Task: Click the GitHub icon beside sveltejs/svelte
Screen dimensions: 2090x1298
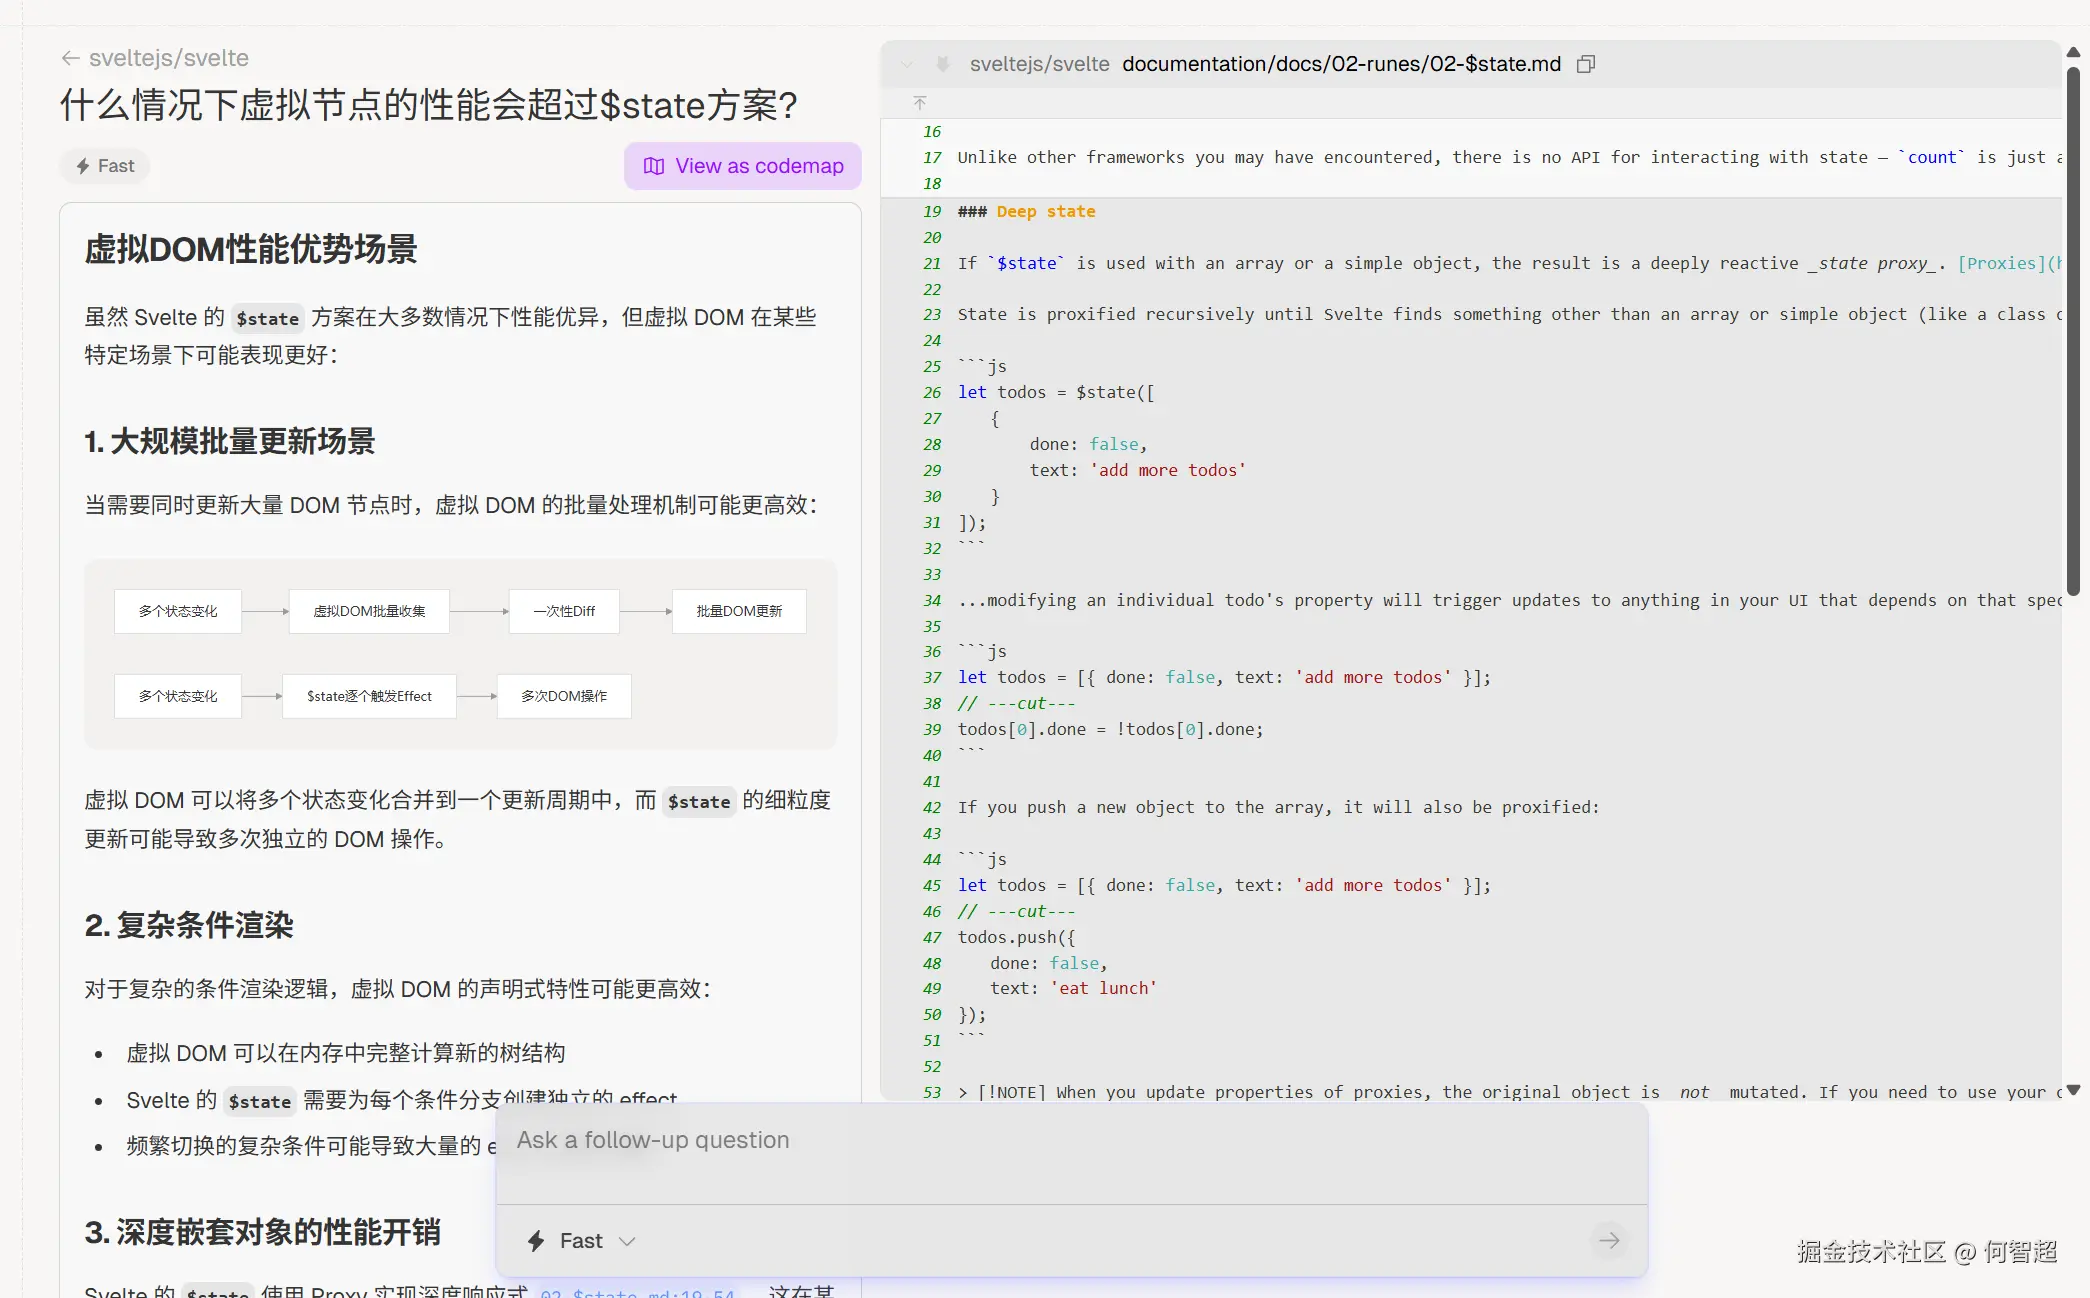Action: (x=942, y=64)
